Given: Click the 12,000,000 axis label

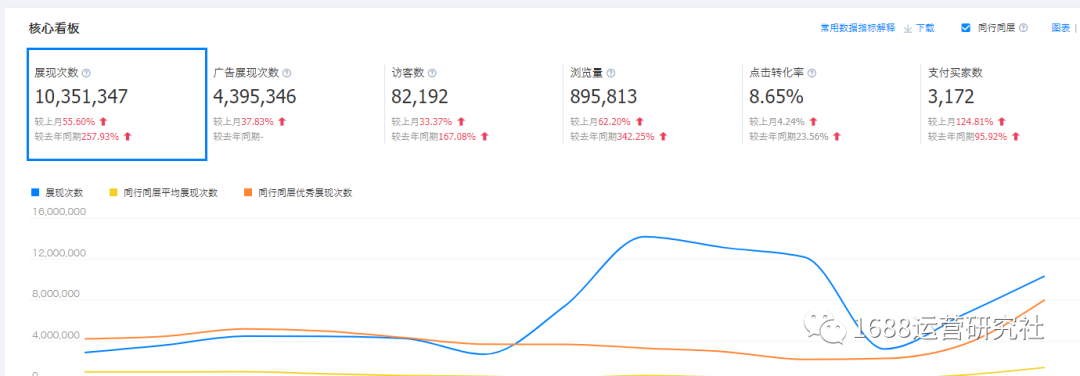Looking at the screenshot, I should (x=60, y=253).
